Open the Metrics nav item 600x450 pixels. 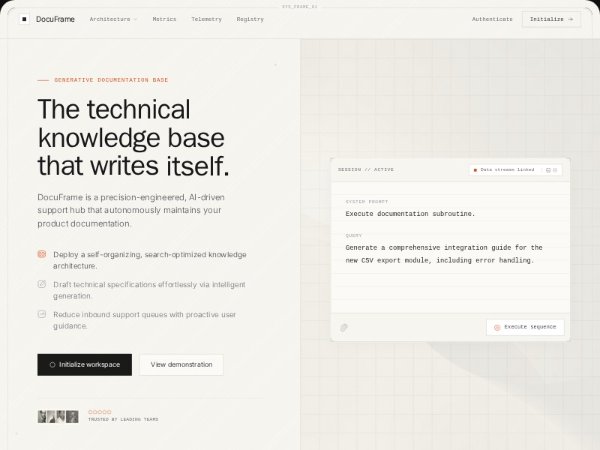pyautogui.click(x=164, y=19)
